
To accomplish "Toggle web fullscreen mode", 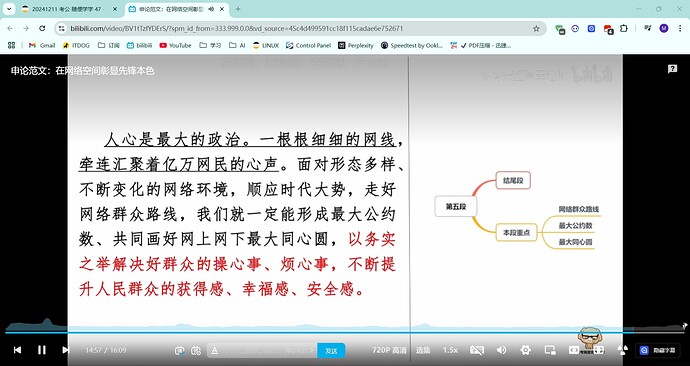I will 598,350.
